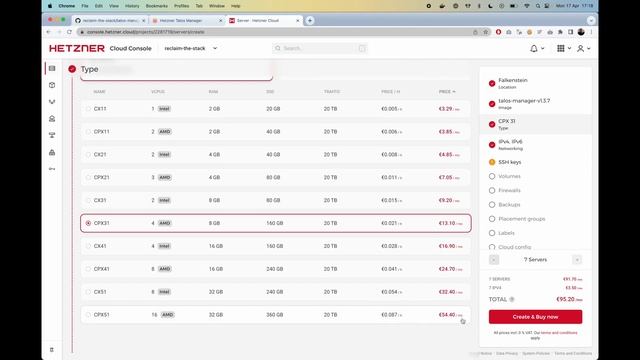The height and width of the screenshot is (360, 640).
Task: Jump to the talos-manager image step
Action: pos(536,104)
